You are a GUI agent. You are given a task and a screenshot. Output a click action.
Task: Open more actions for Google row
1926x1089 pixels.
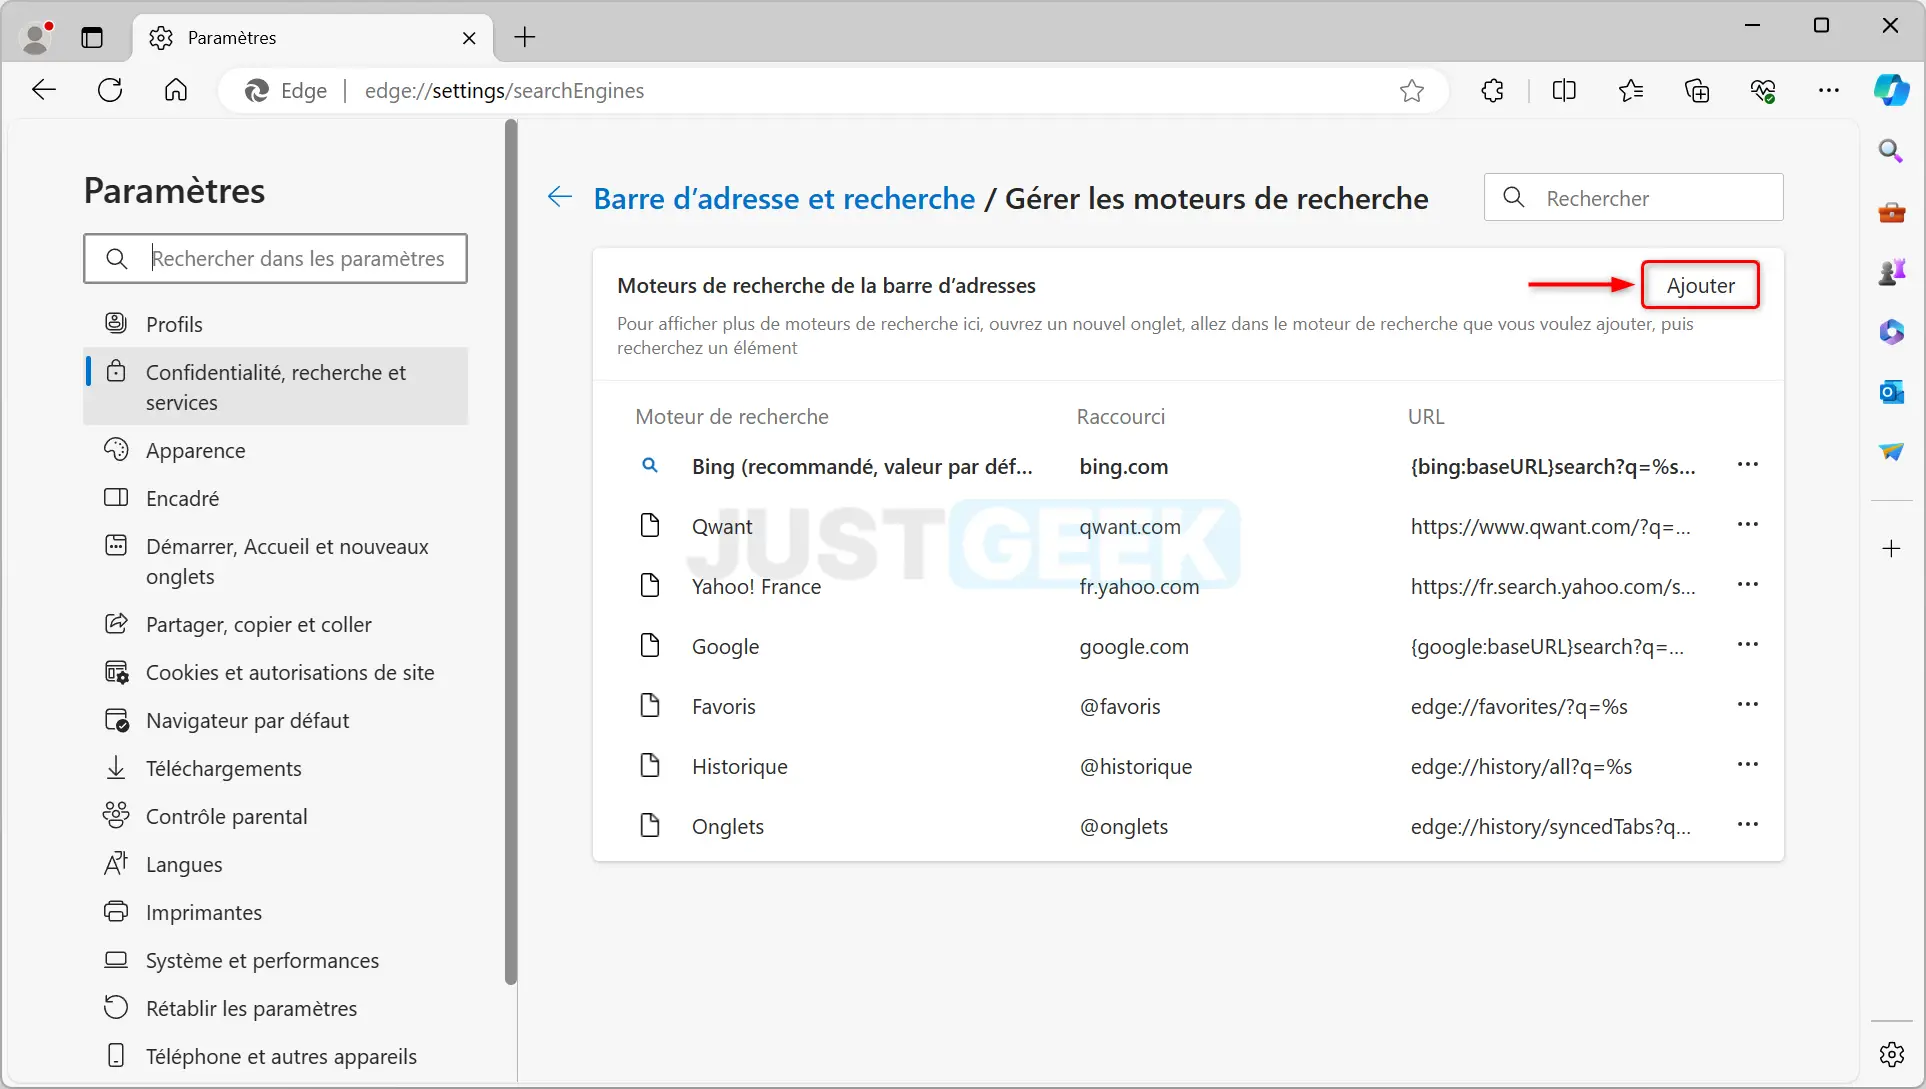coord(1747,645)
